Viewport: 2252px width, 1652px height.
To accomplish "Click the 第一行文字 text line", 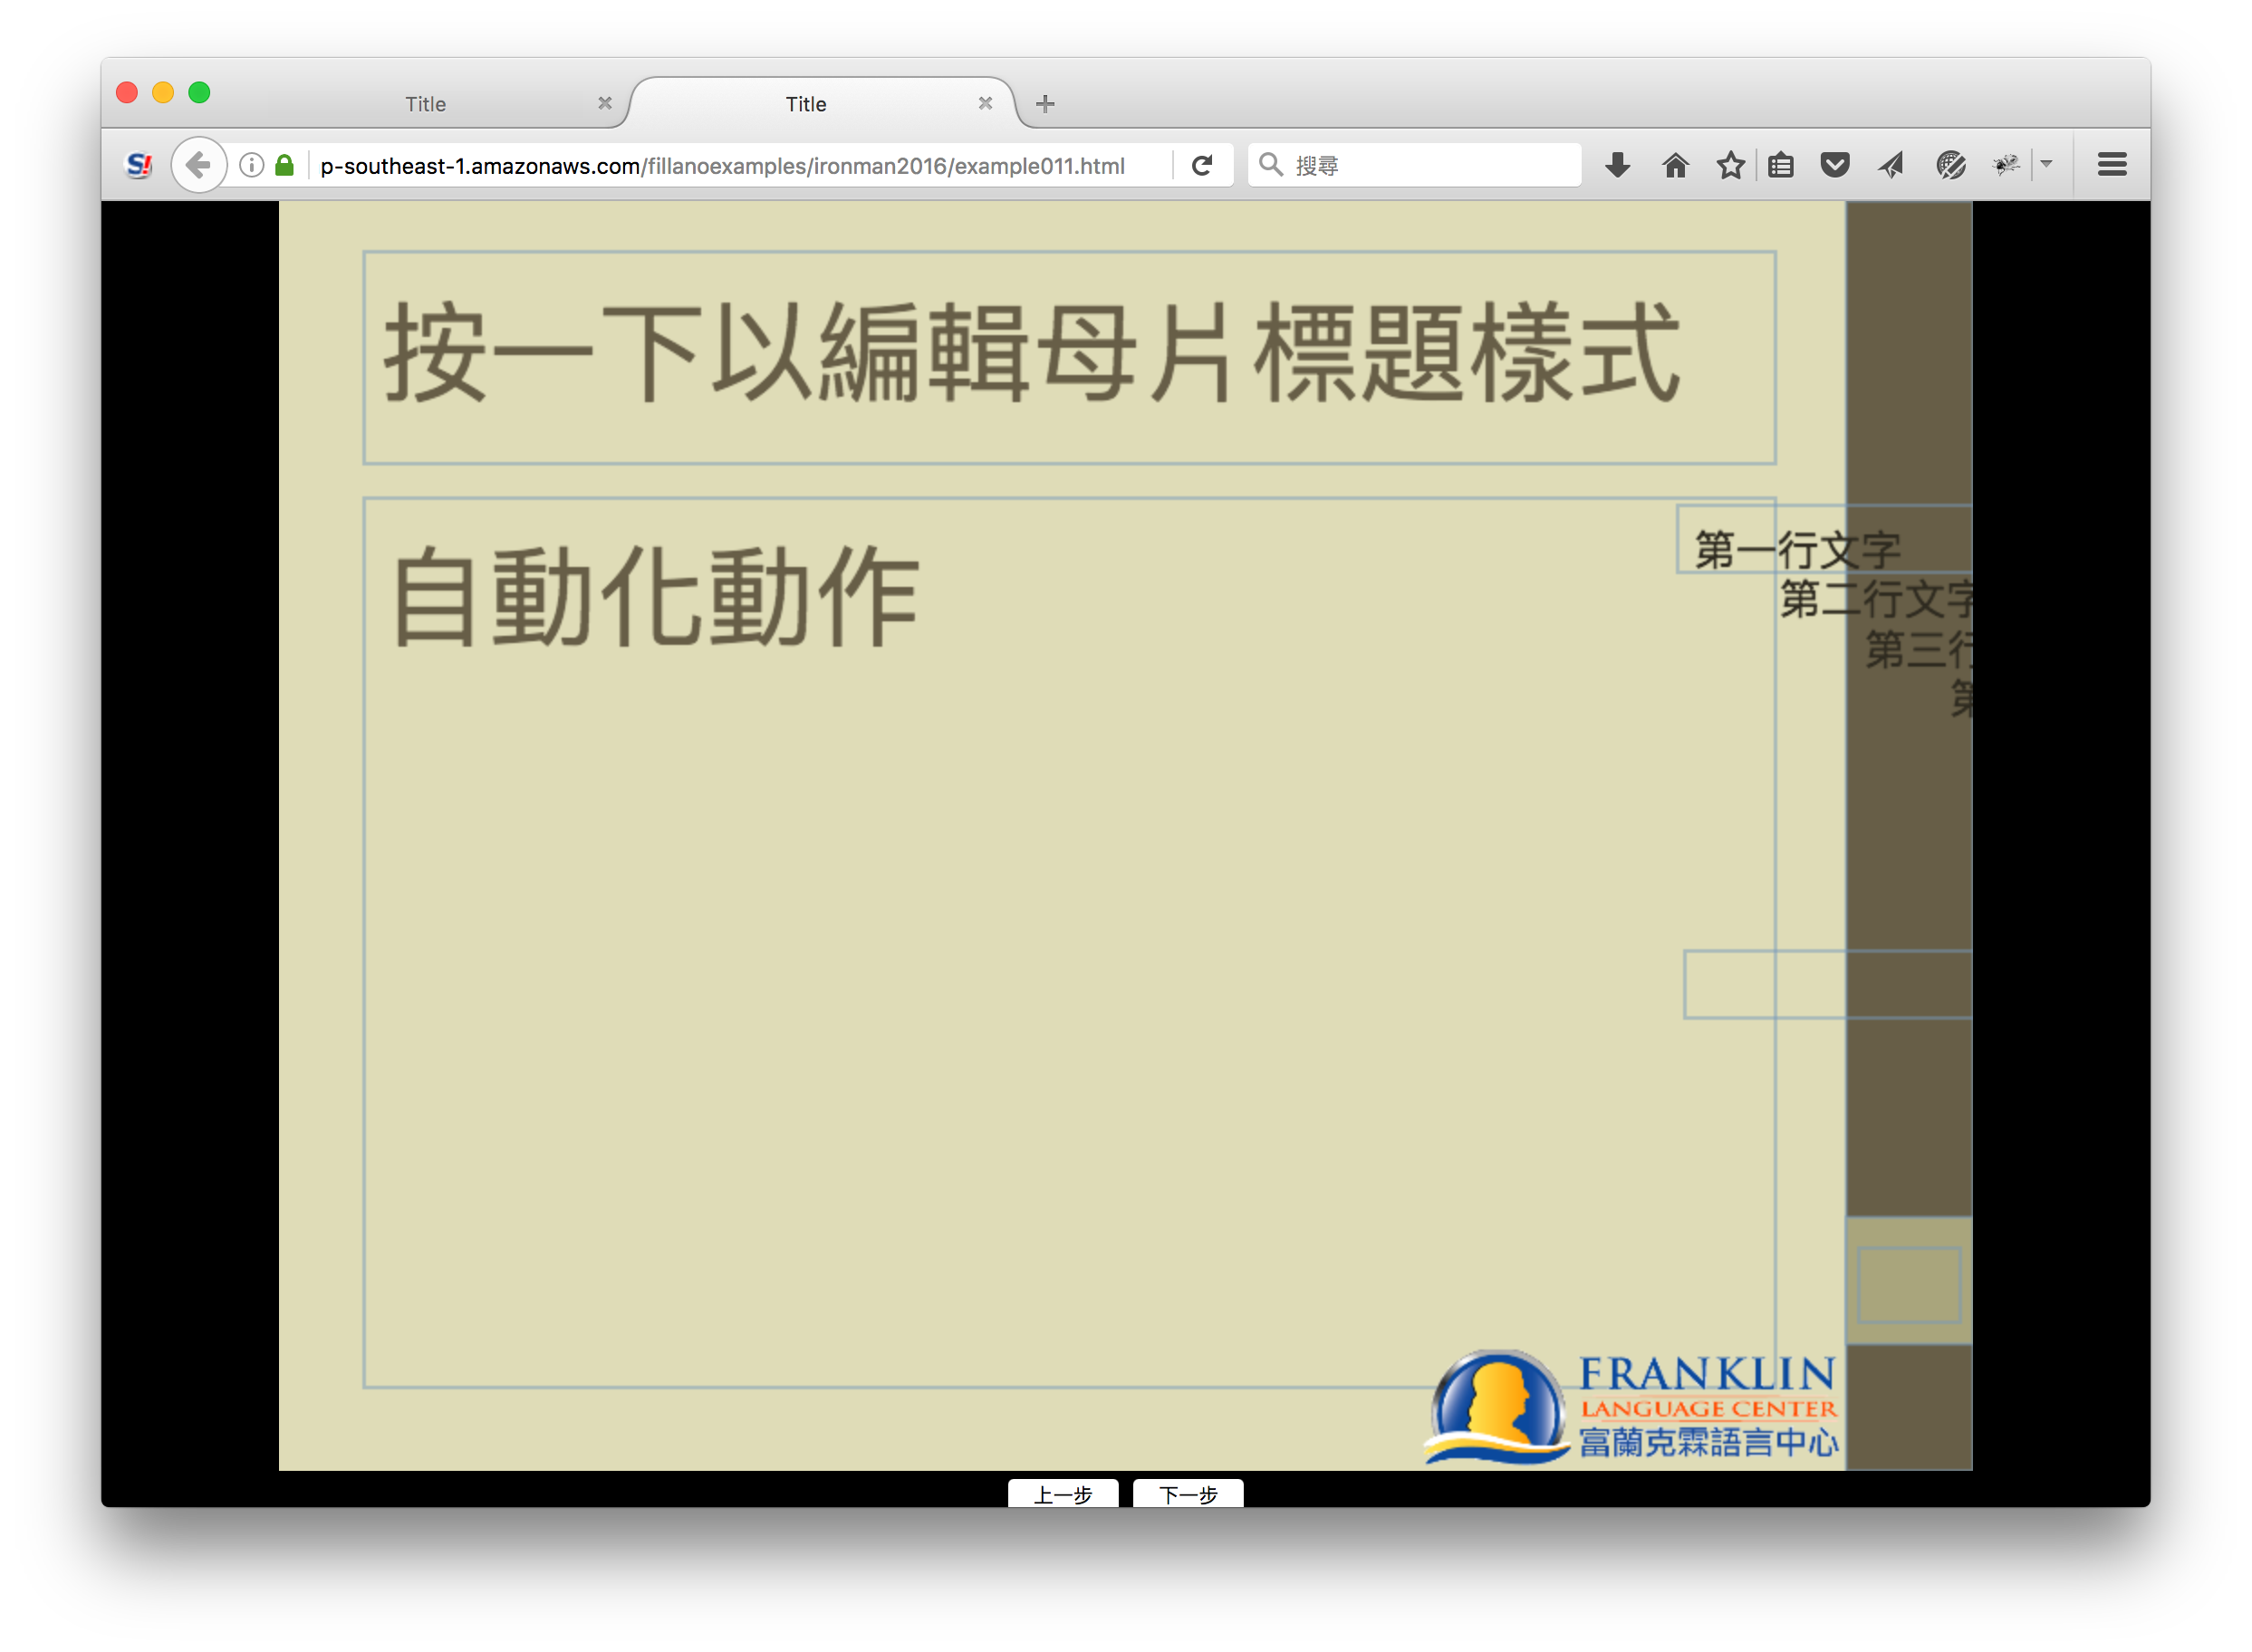I will click(1797, 550).
